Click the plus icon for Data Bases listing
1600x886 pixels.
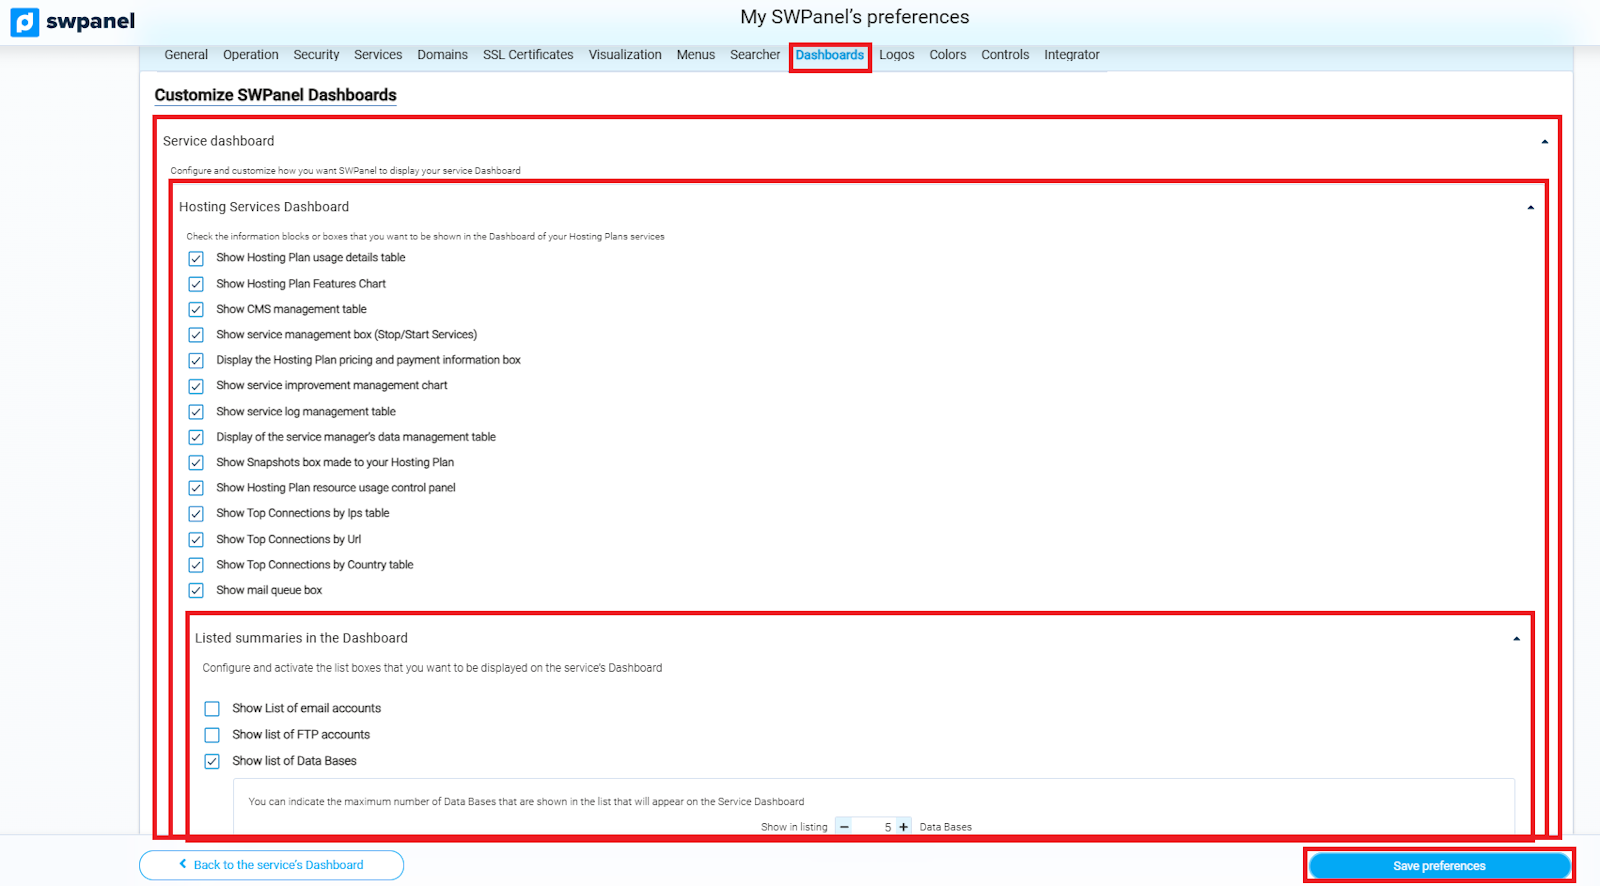[x=903, y=827]
